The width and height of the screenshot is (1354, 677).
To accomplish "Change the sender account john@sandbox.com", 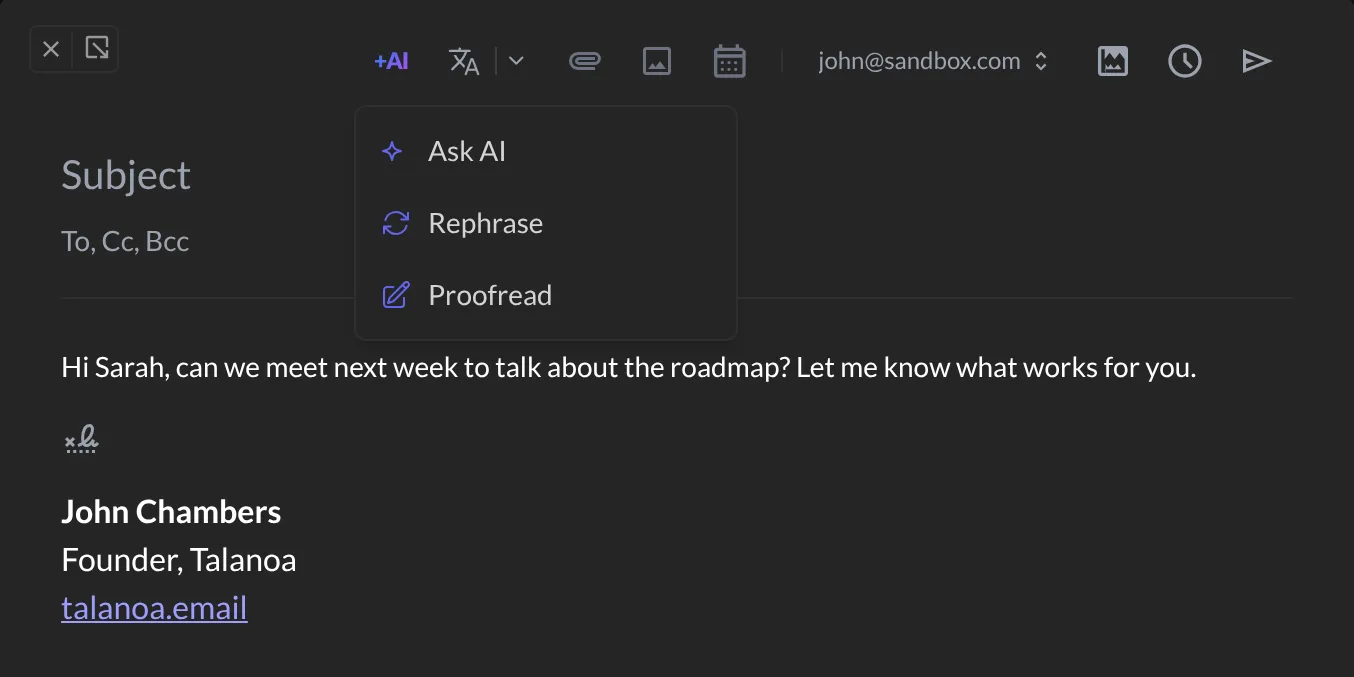I will [x=933, y=61].
